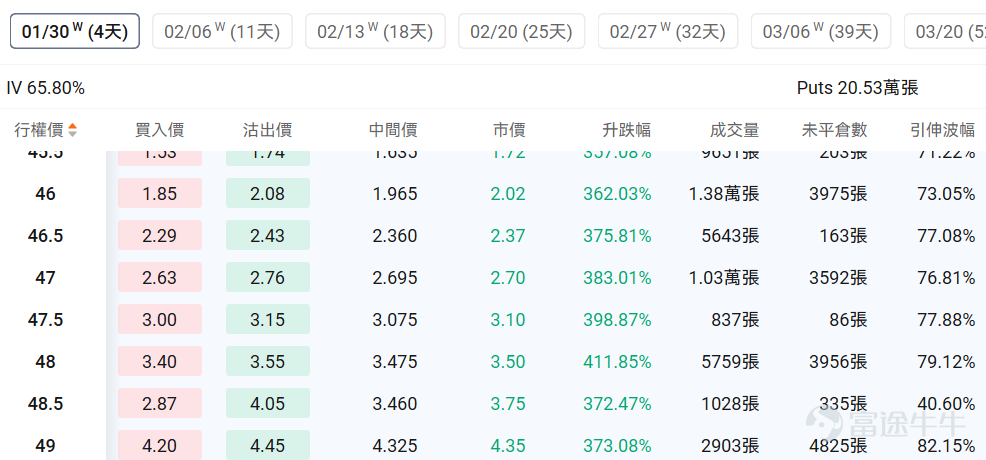The height and width of the screenshot is (460, 986).
Task: Select strike price 47.5 row
Action: (493, 320)
